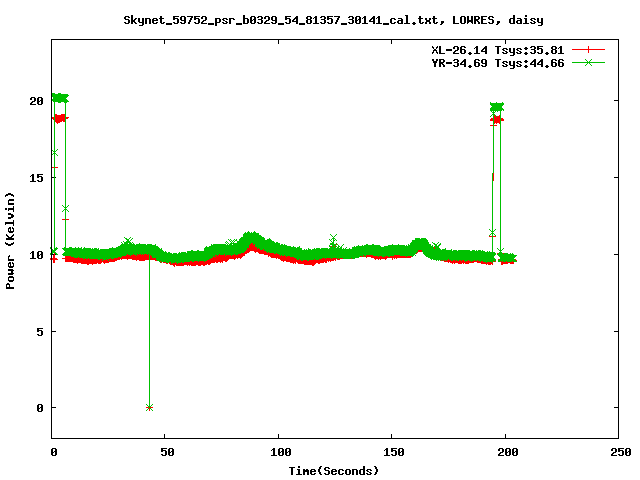Click the zero-power outlier data point
This screenshot has height=480, width=640.
(149, 407)
